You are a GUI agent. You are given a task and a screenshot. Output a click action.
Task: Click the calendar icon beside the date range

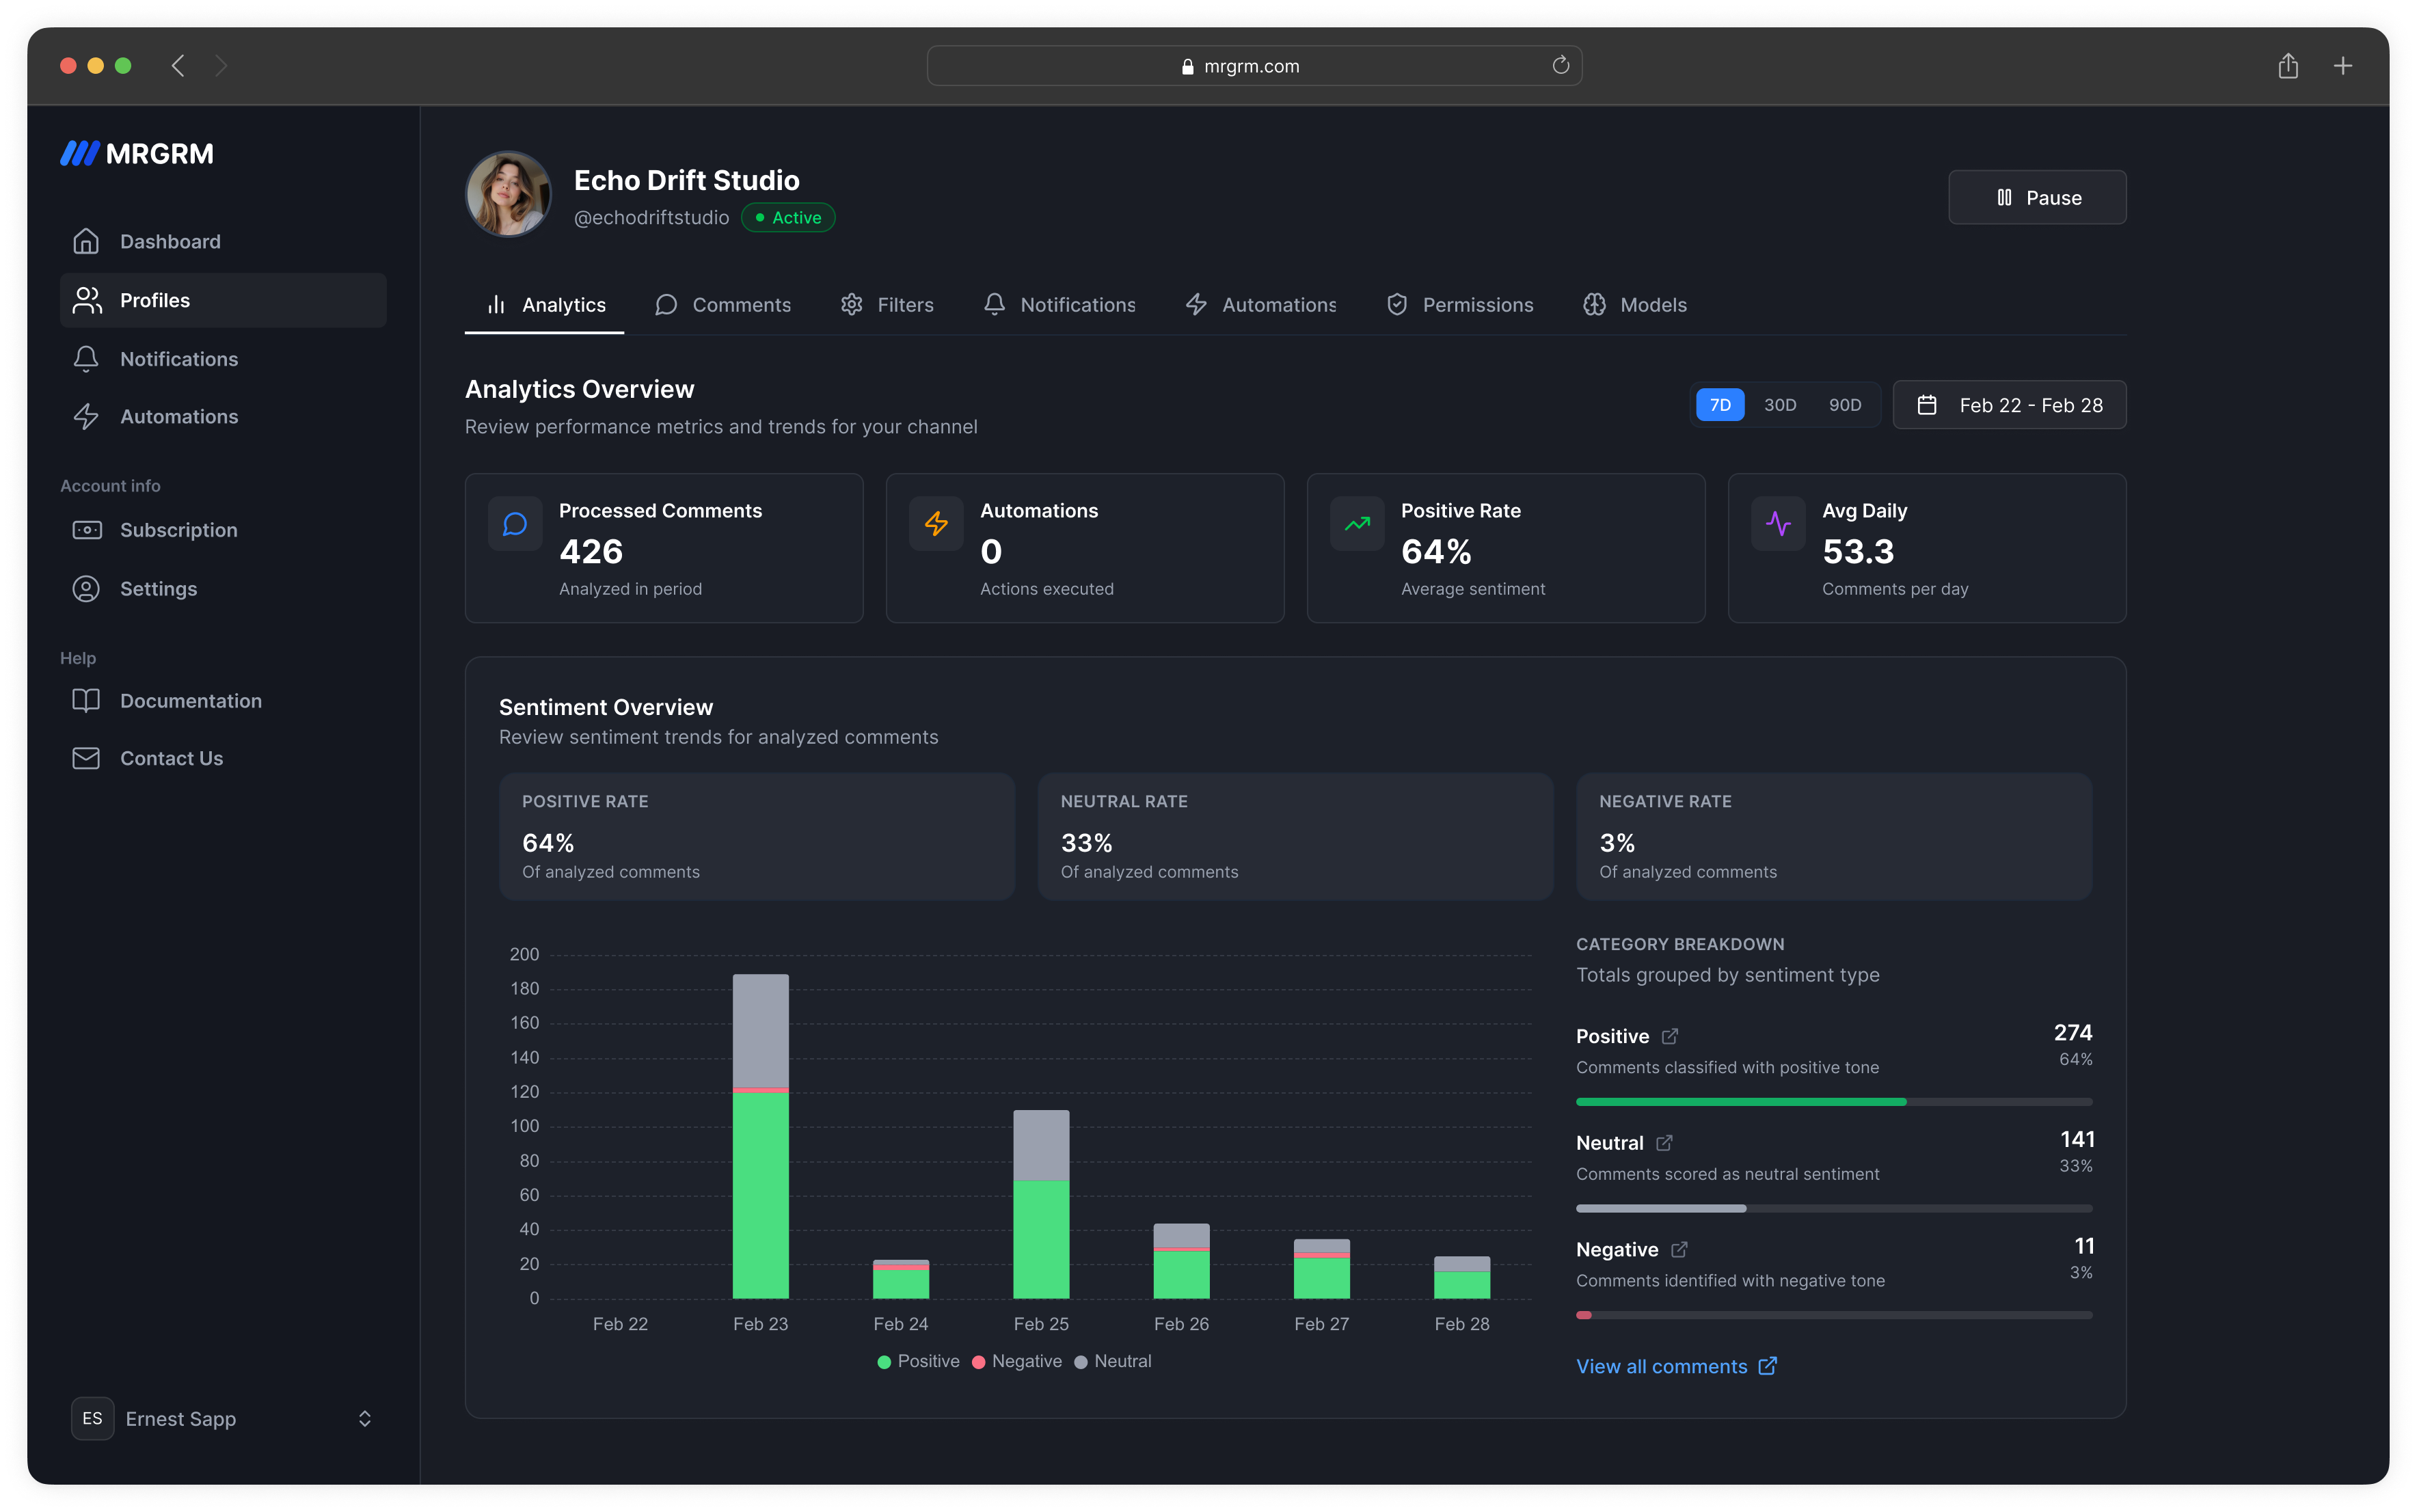click(x=1928, y=405)
